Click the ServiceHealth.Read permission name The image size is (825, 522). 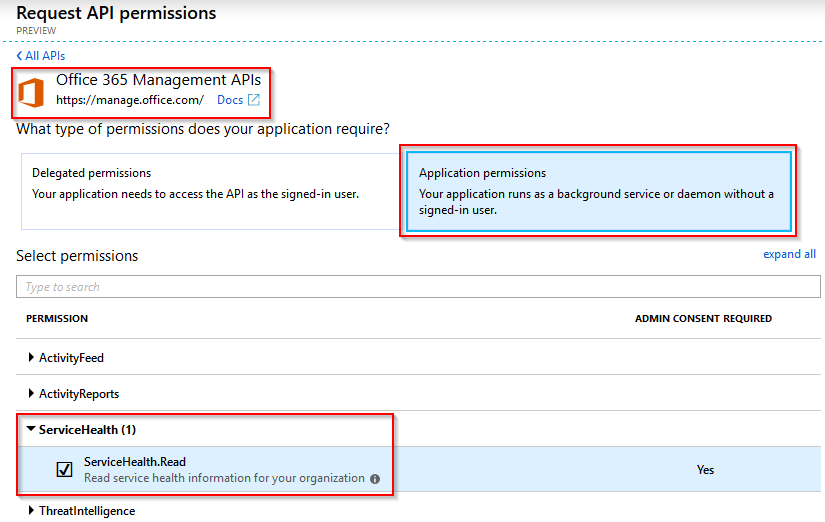coord(135,462)
